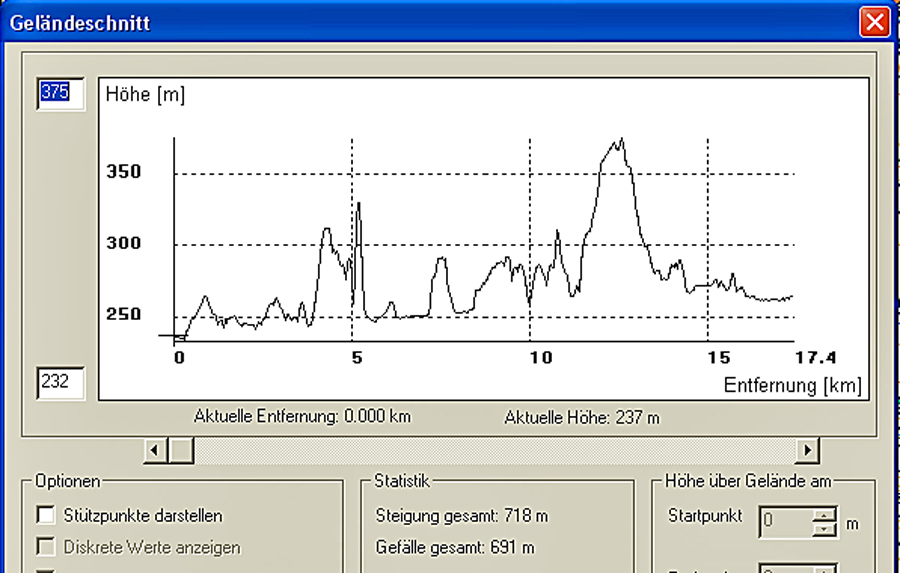
Task: Click the scrollbar right arrow button
Action: point(808,451)
